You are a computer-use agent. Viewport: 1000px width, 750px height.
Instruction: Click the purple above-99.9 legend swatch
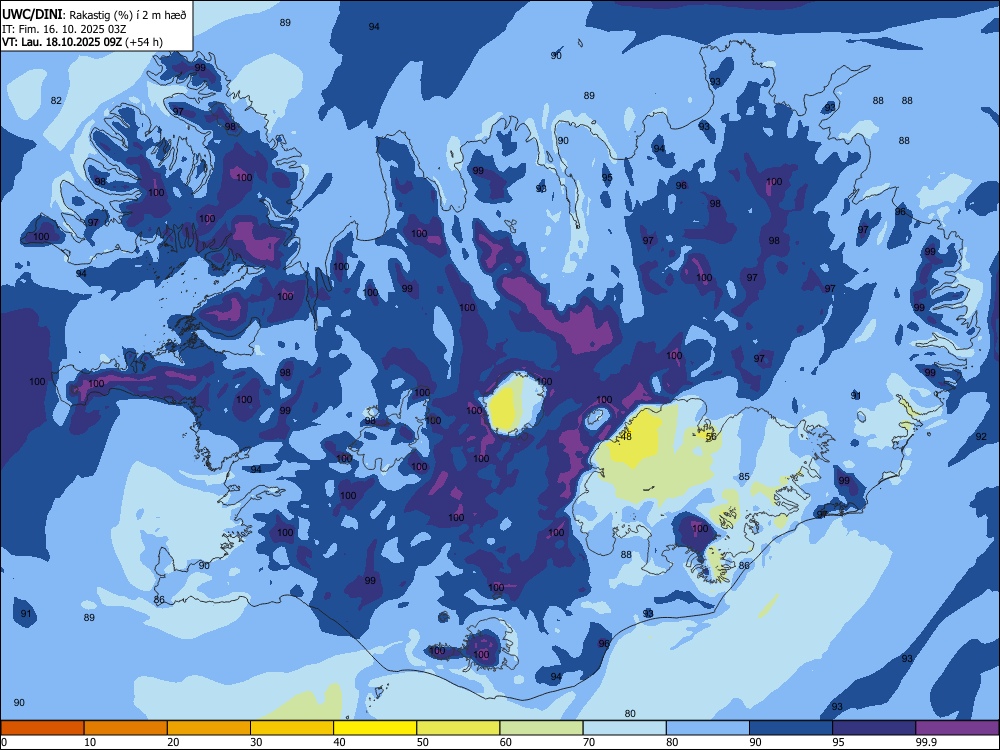point(957,728)
